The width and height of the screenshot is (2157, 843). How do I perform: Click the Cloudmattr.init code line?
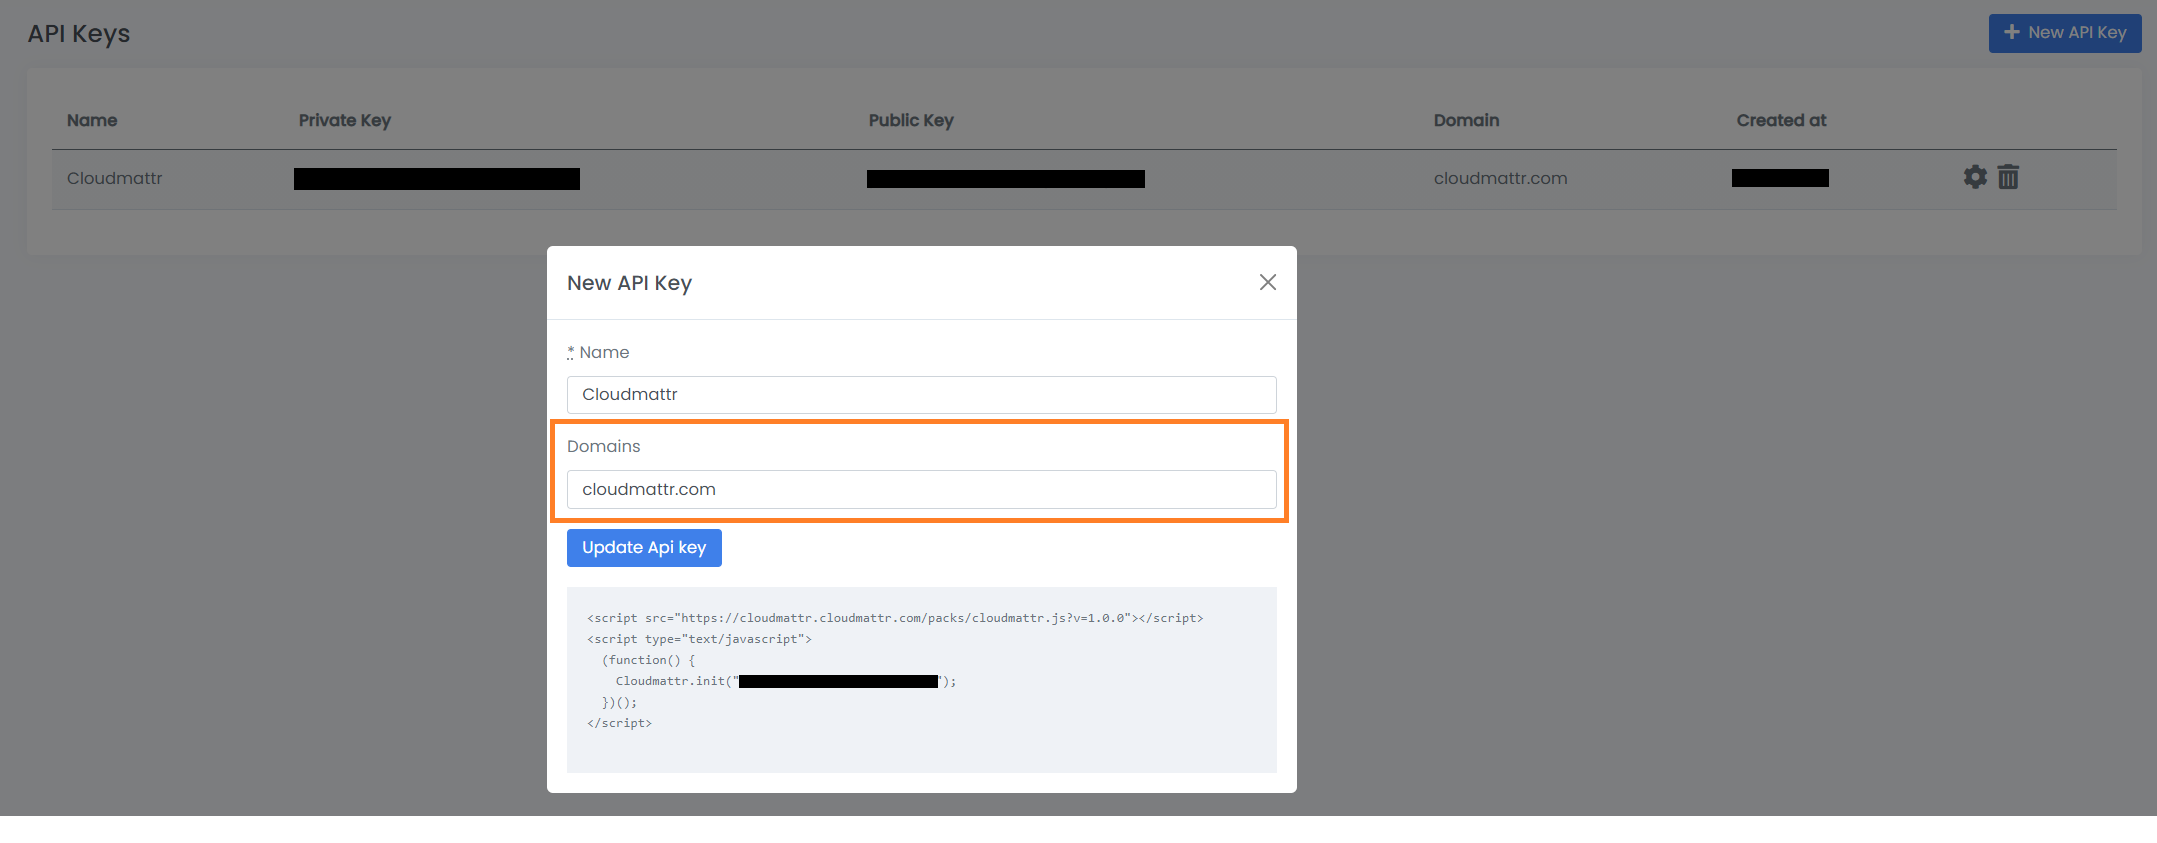tap(786, 681)
